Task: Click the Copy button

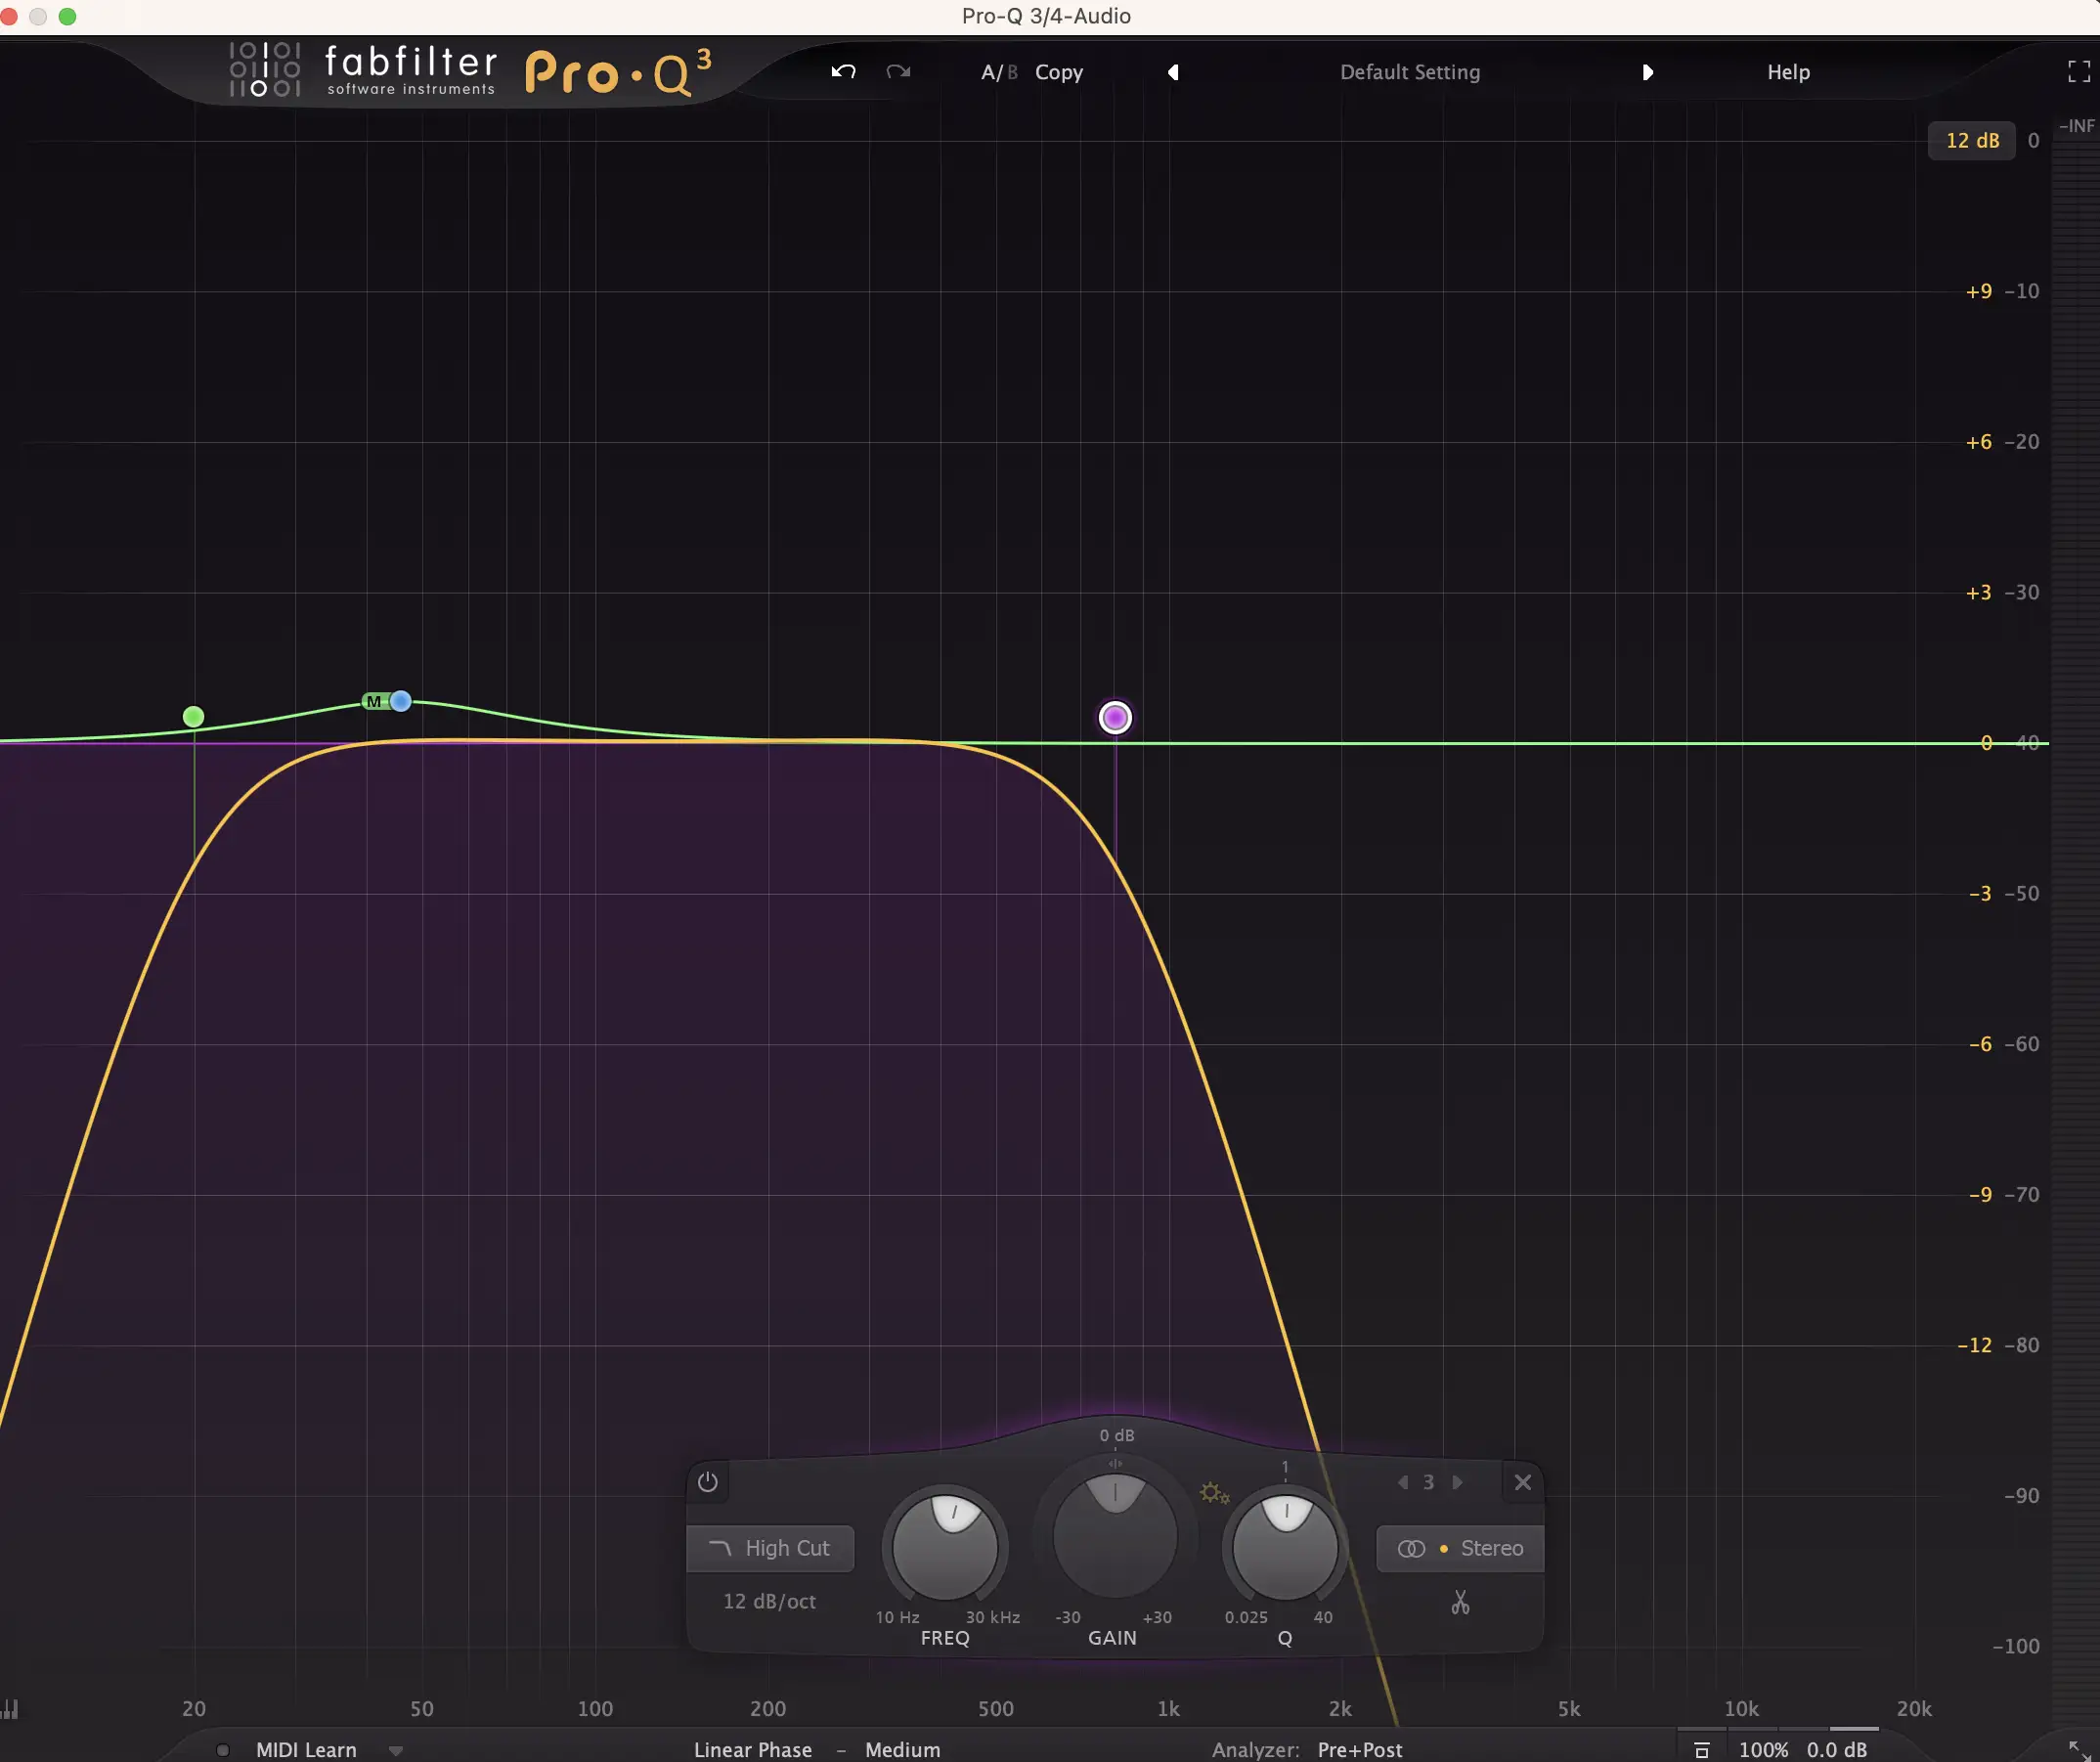Action: point(1058,72)
